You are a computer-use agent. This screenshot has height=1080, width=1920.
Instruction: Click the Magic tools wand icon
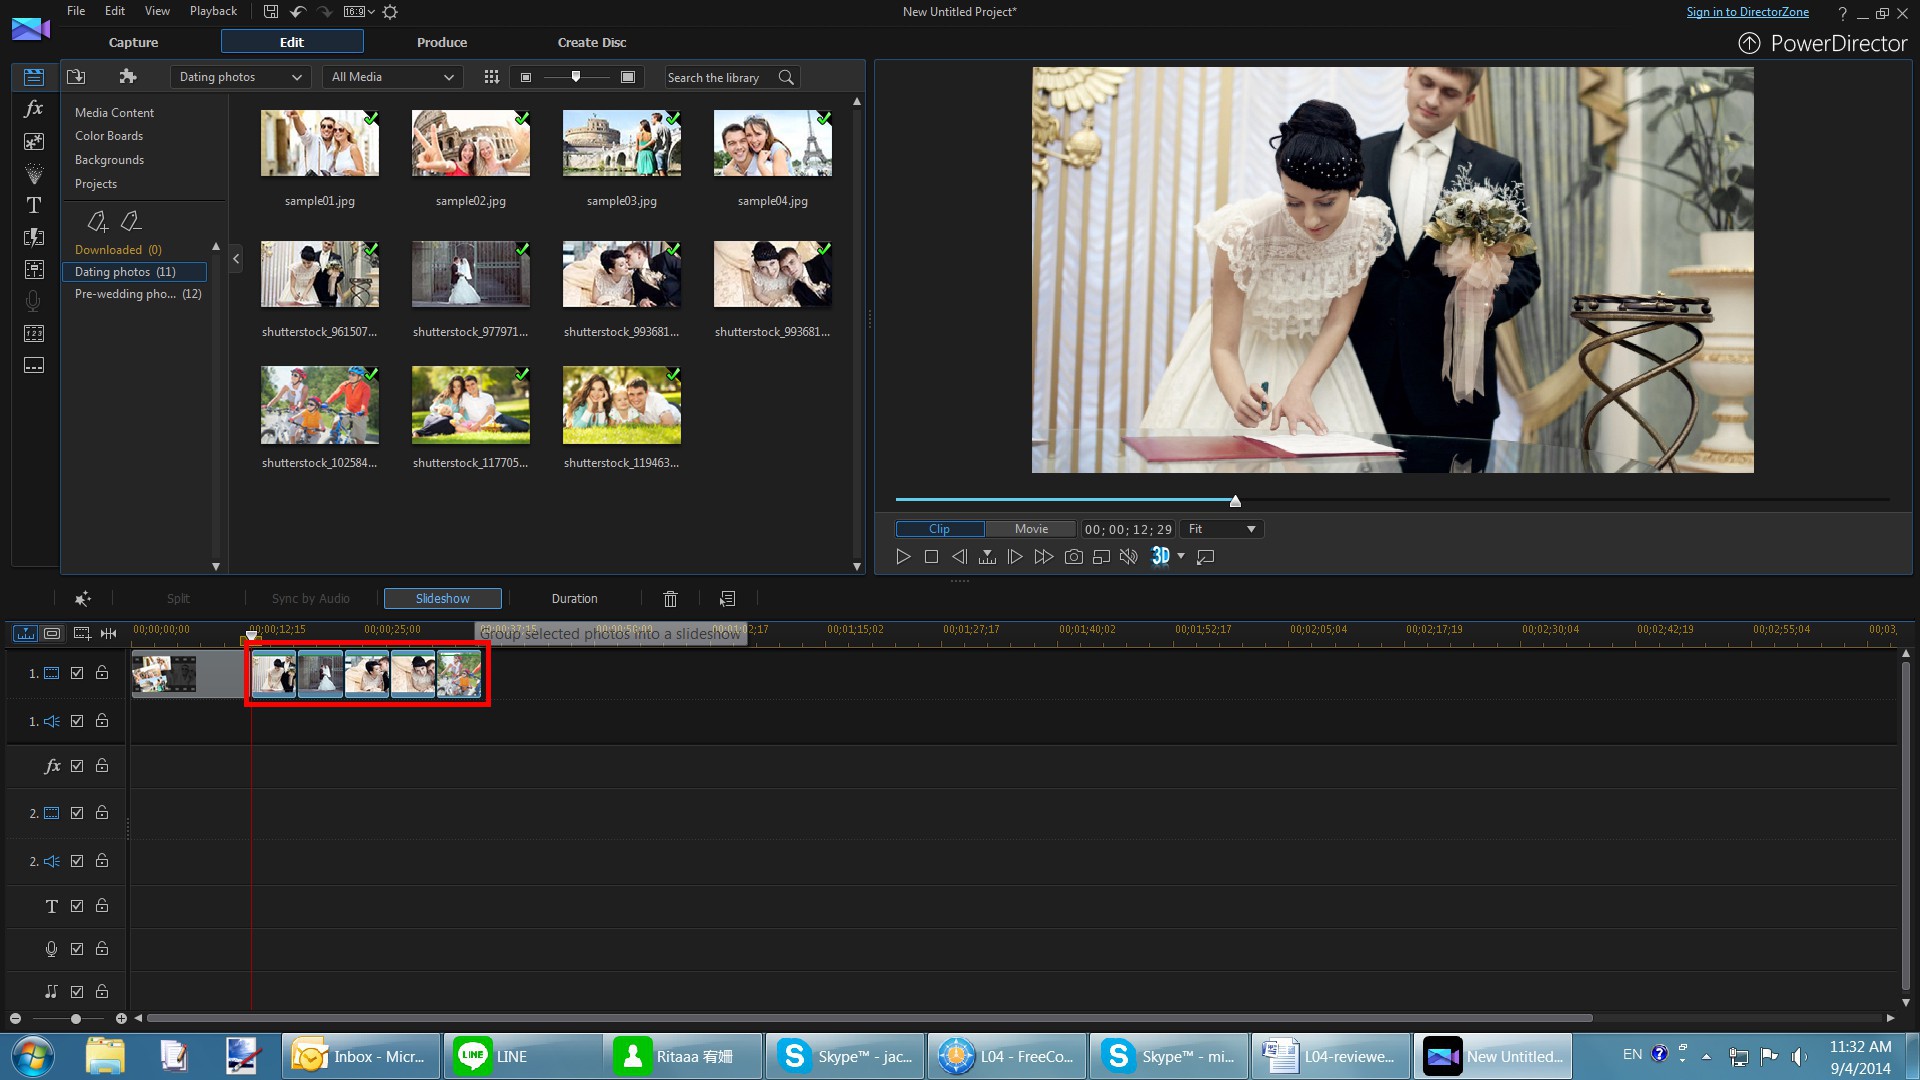[x=83, y=598]
